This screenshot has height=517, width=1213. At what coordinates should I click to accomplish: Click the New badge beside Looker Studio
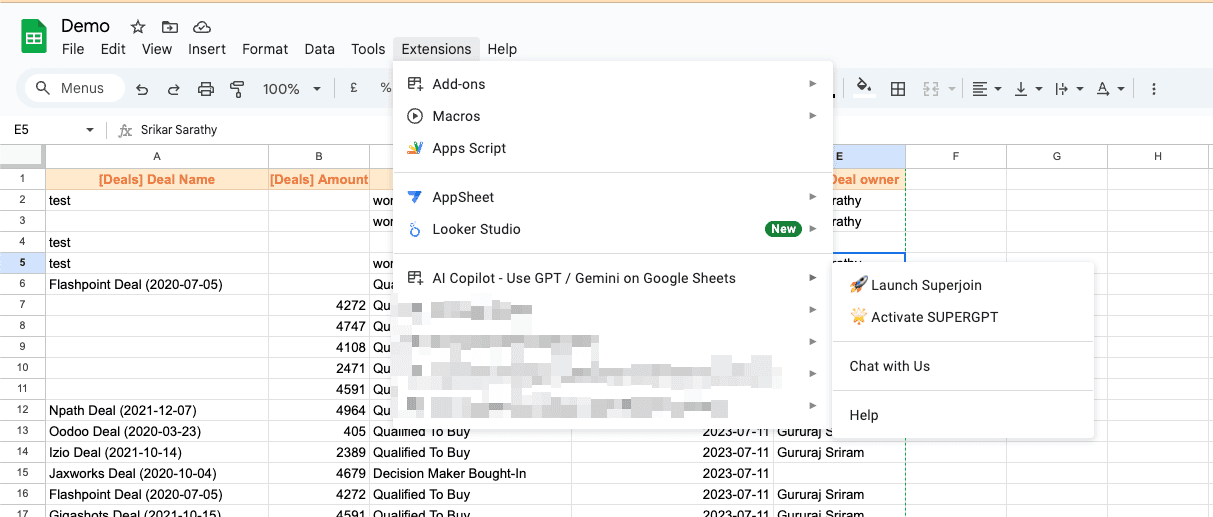coord(784,229)
